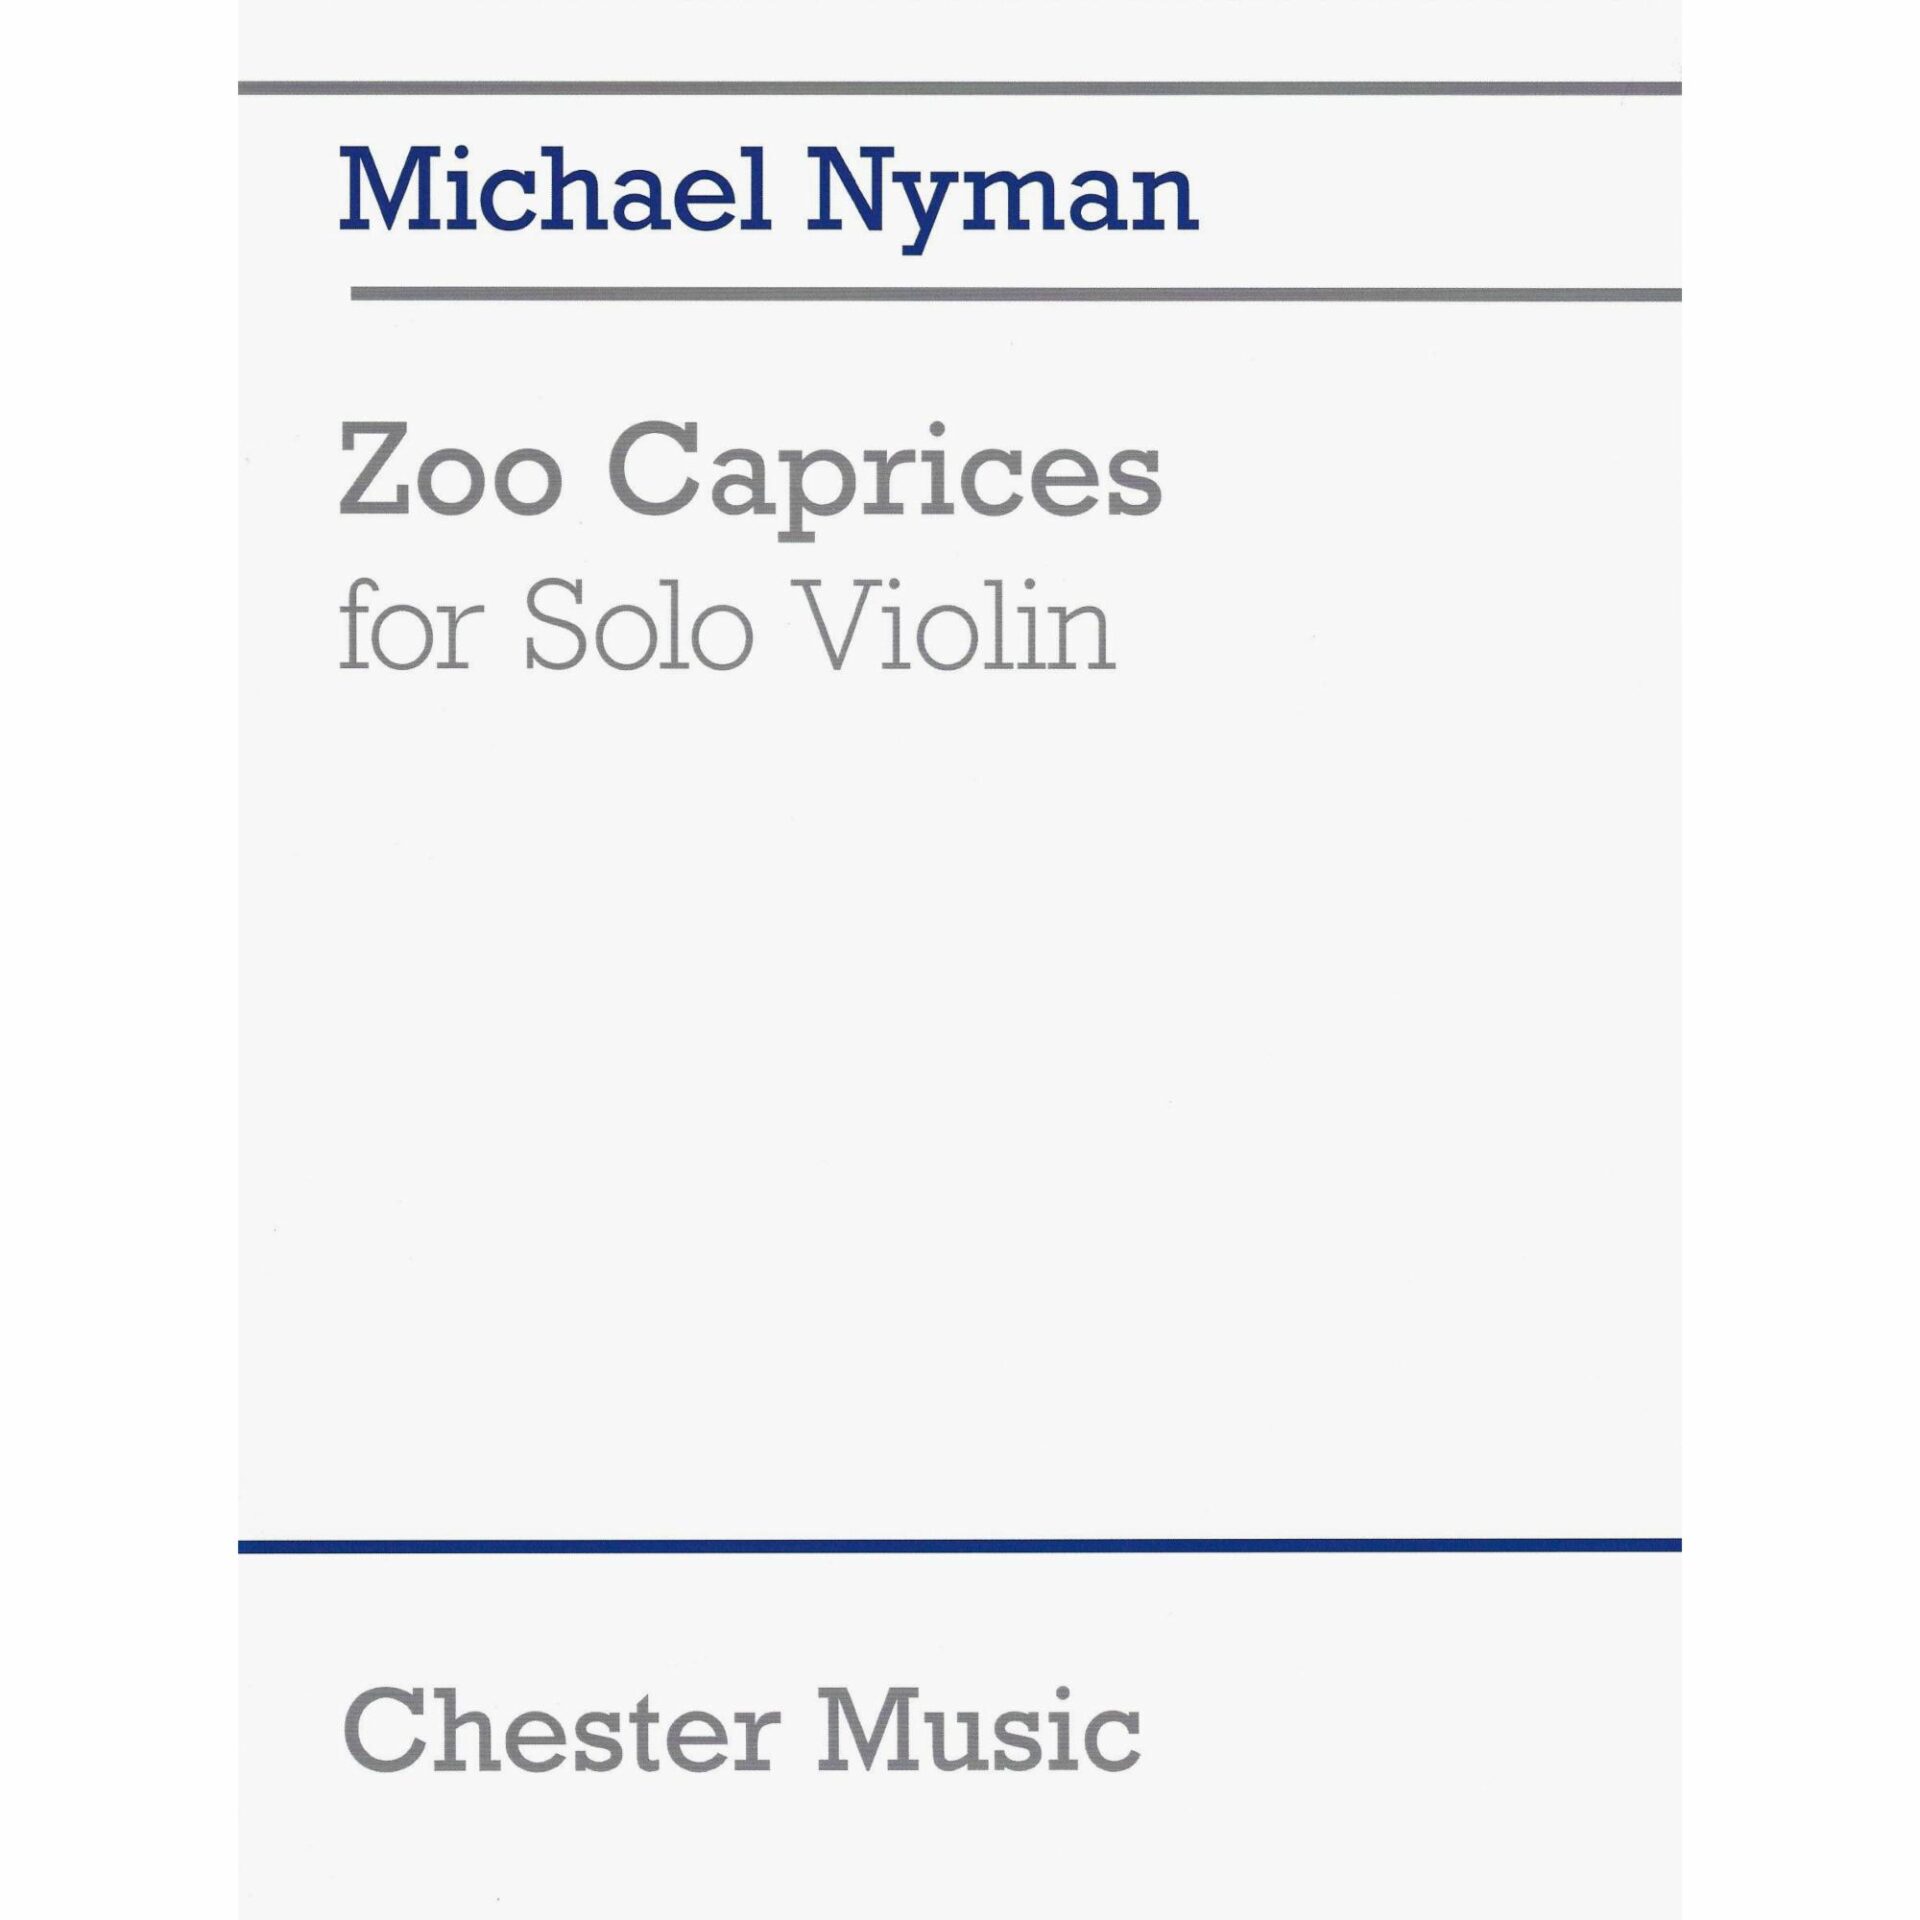1920x1920 pixels.
Task: Click the top gray horizontal rule
Action: click(x=960, y=88)
